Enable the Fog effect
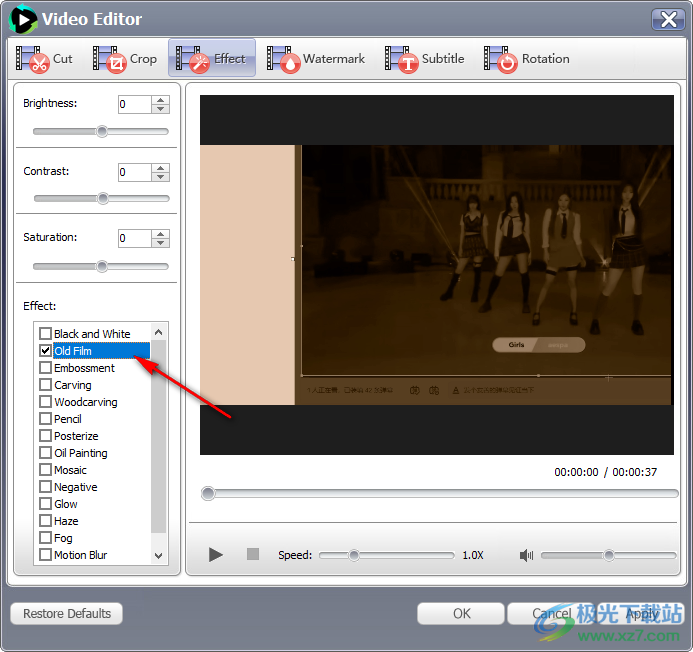This screenshot has height=652, width=693. (x=45, y=538)
